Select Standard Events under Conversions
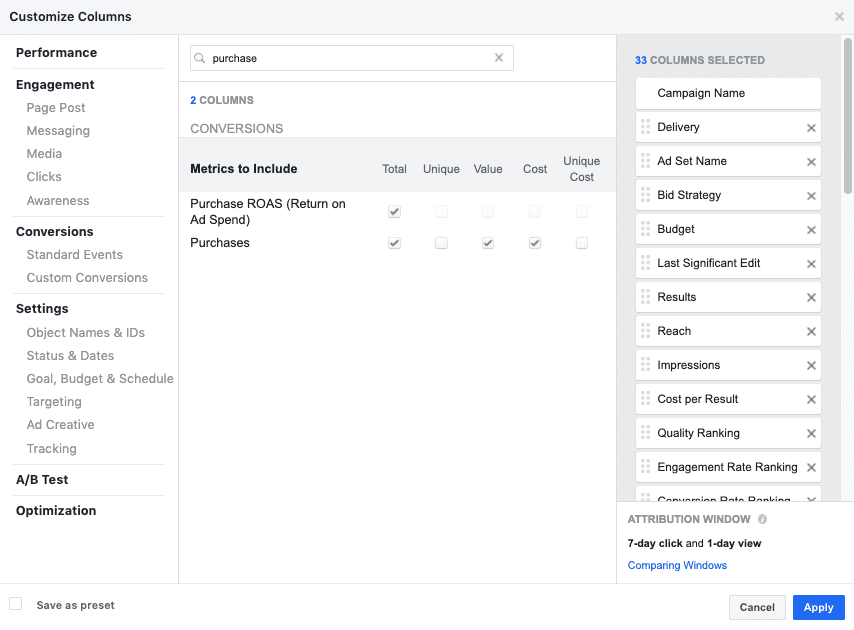 tap(74, 255)
